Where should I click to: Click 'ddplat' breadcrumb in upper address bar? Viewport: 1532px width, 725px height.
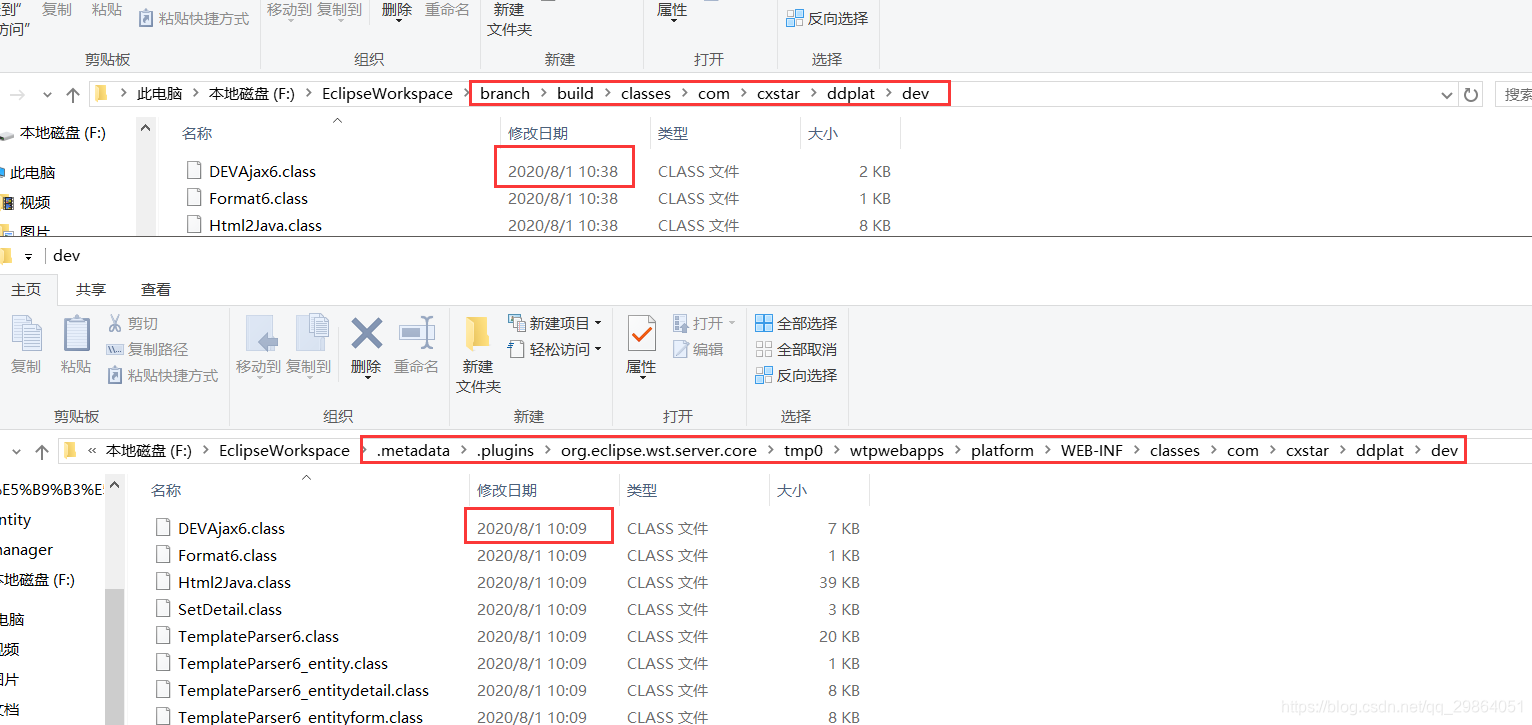[x=851, y=94]
